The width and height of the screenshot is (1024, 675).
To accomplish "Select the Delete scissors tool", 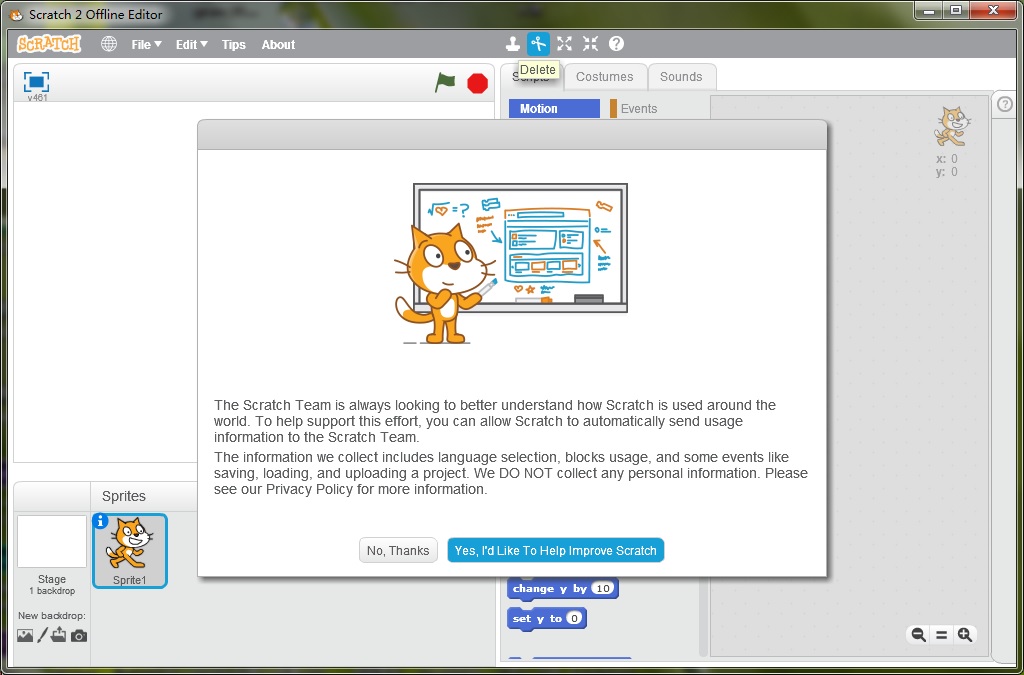I will [x=538, y=44].
